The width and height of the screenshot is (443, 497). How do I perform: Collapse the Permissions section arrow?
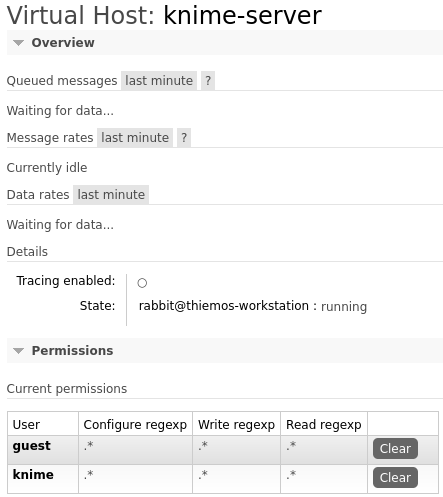click(x=18, y=351)
